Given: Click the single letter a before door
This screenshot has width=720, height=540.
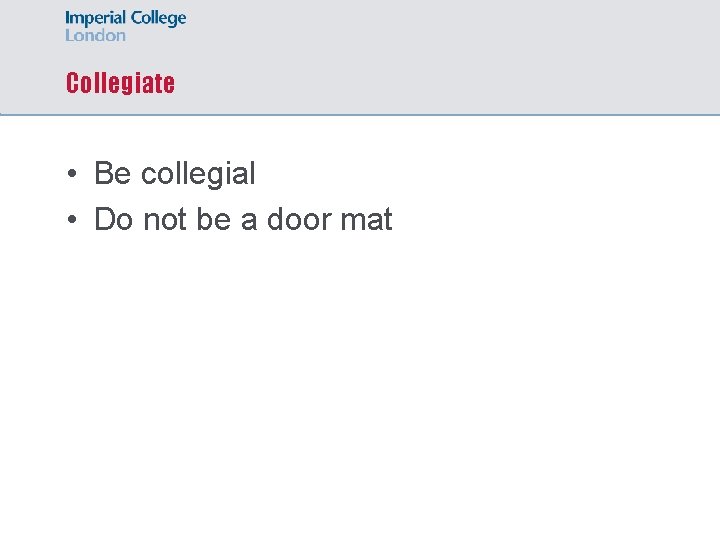Looking at the screenshot, I should [x=249, y=220].
